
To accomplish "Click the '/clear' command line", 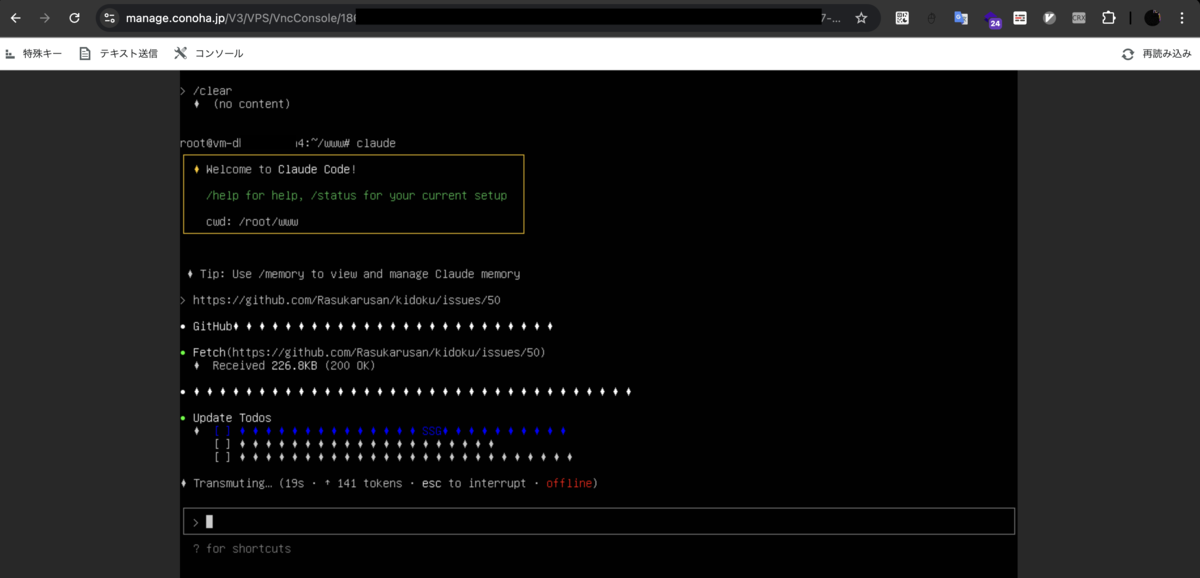I will (212, 91).
